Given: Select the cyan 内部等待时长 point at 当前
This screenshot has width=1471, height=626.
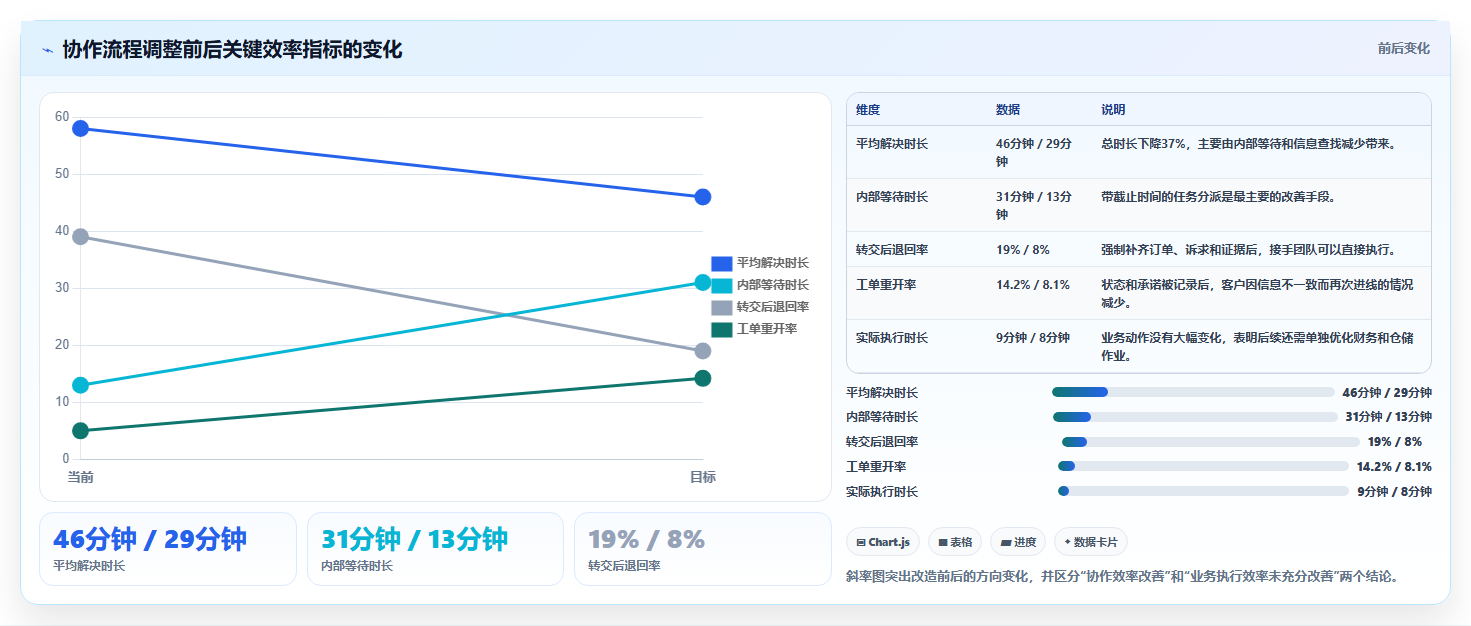Looking at the screenshot, I should 80,385.
